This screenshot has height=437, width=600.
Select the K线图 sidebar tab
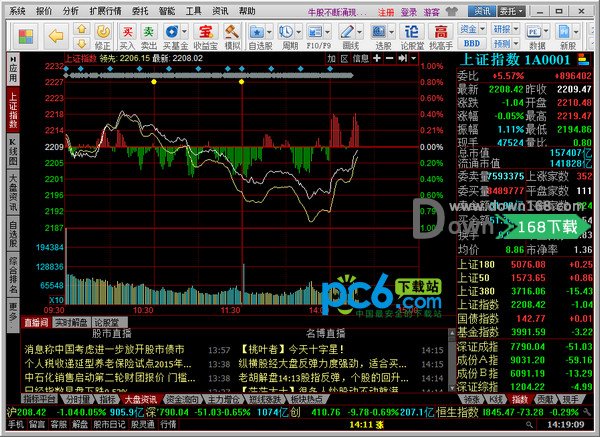[13, 151]
